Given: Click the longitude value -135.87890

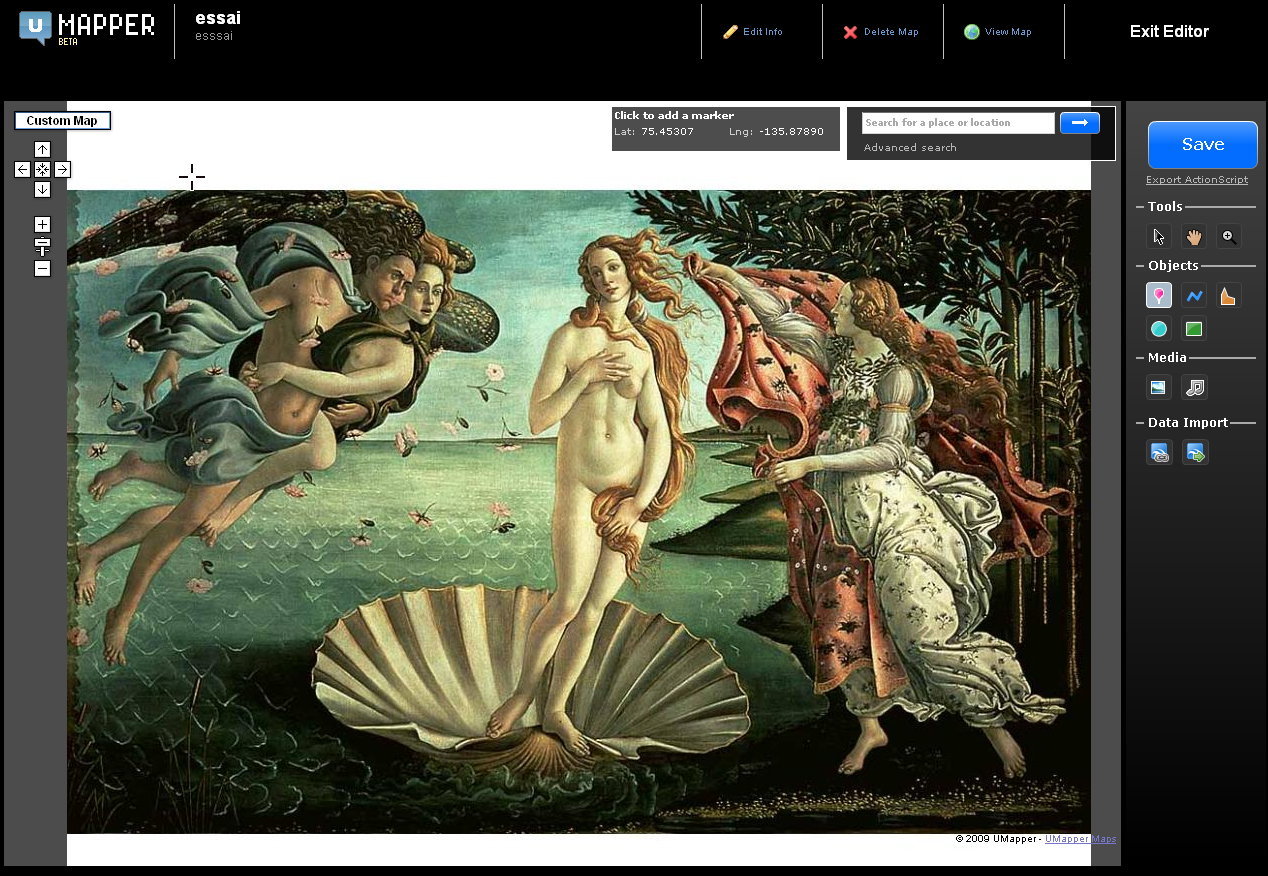Looking at the screenshot, I should pos(790,132).
